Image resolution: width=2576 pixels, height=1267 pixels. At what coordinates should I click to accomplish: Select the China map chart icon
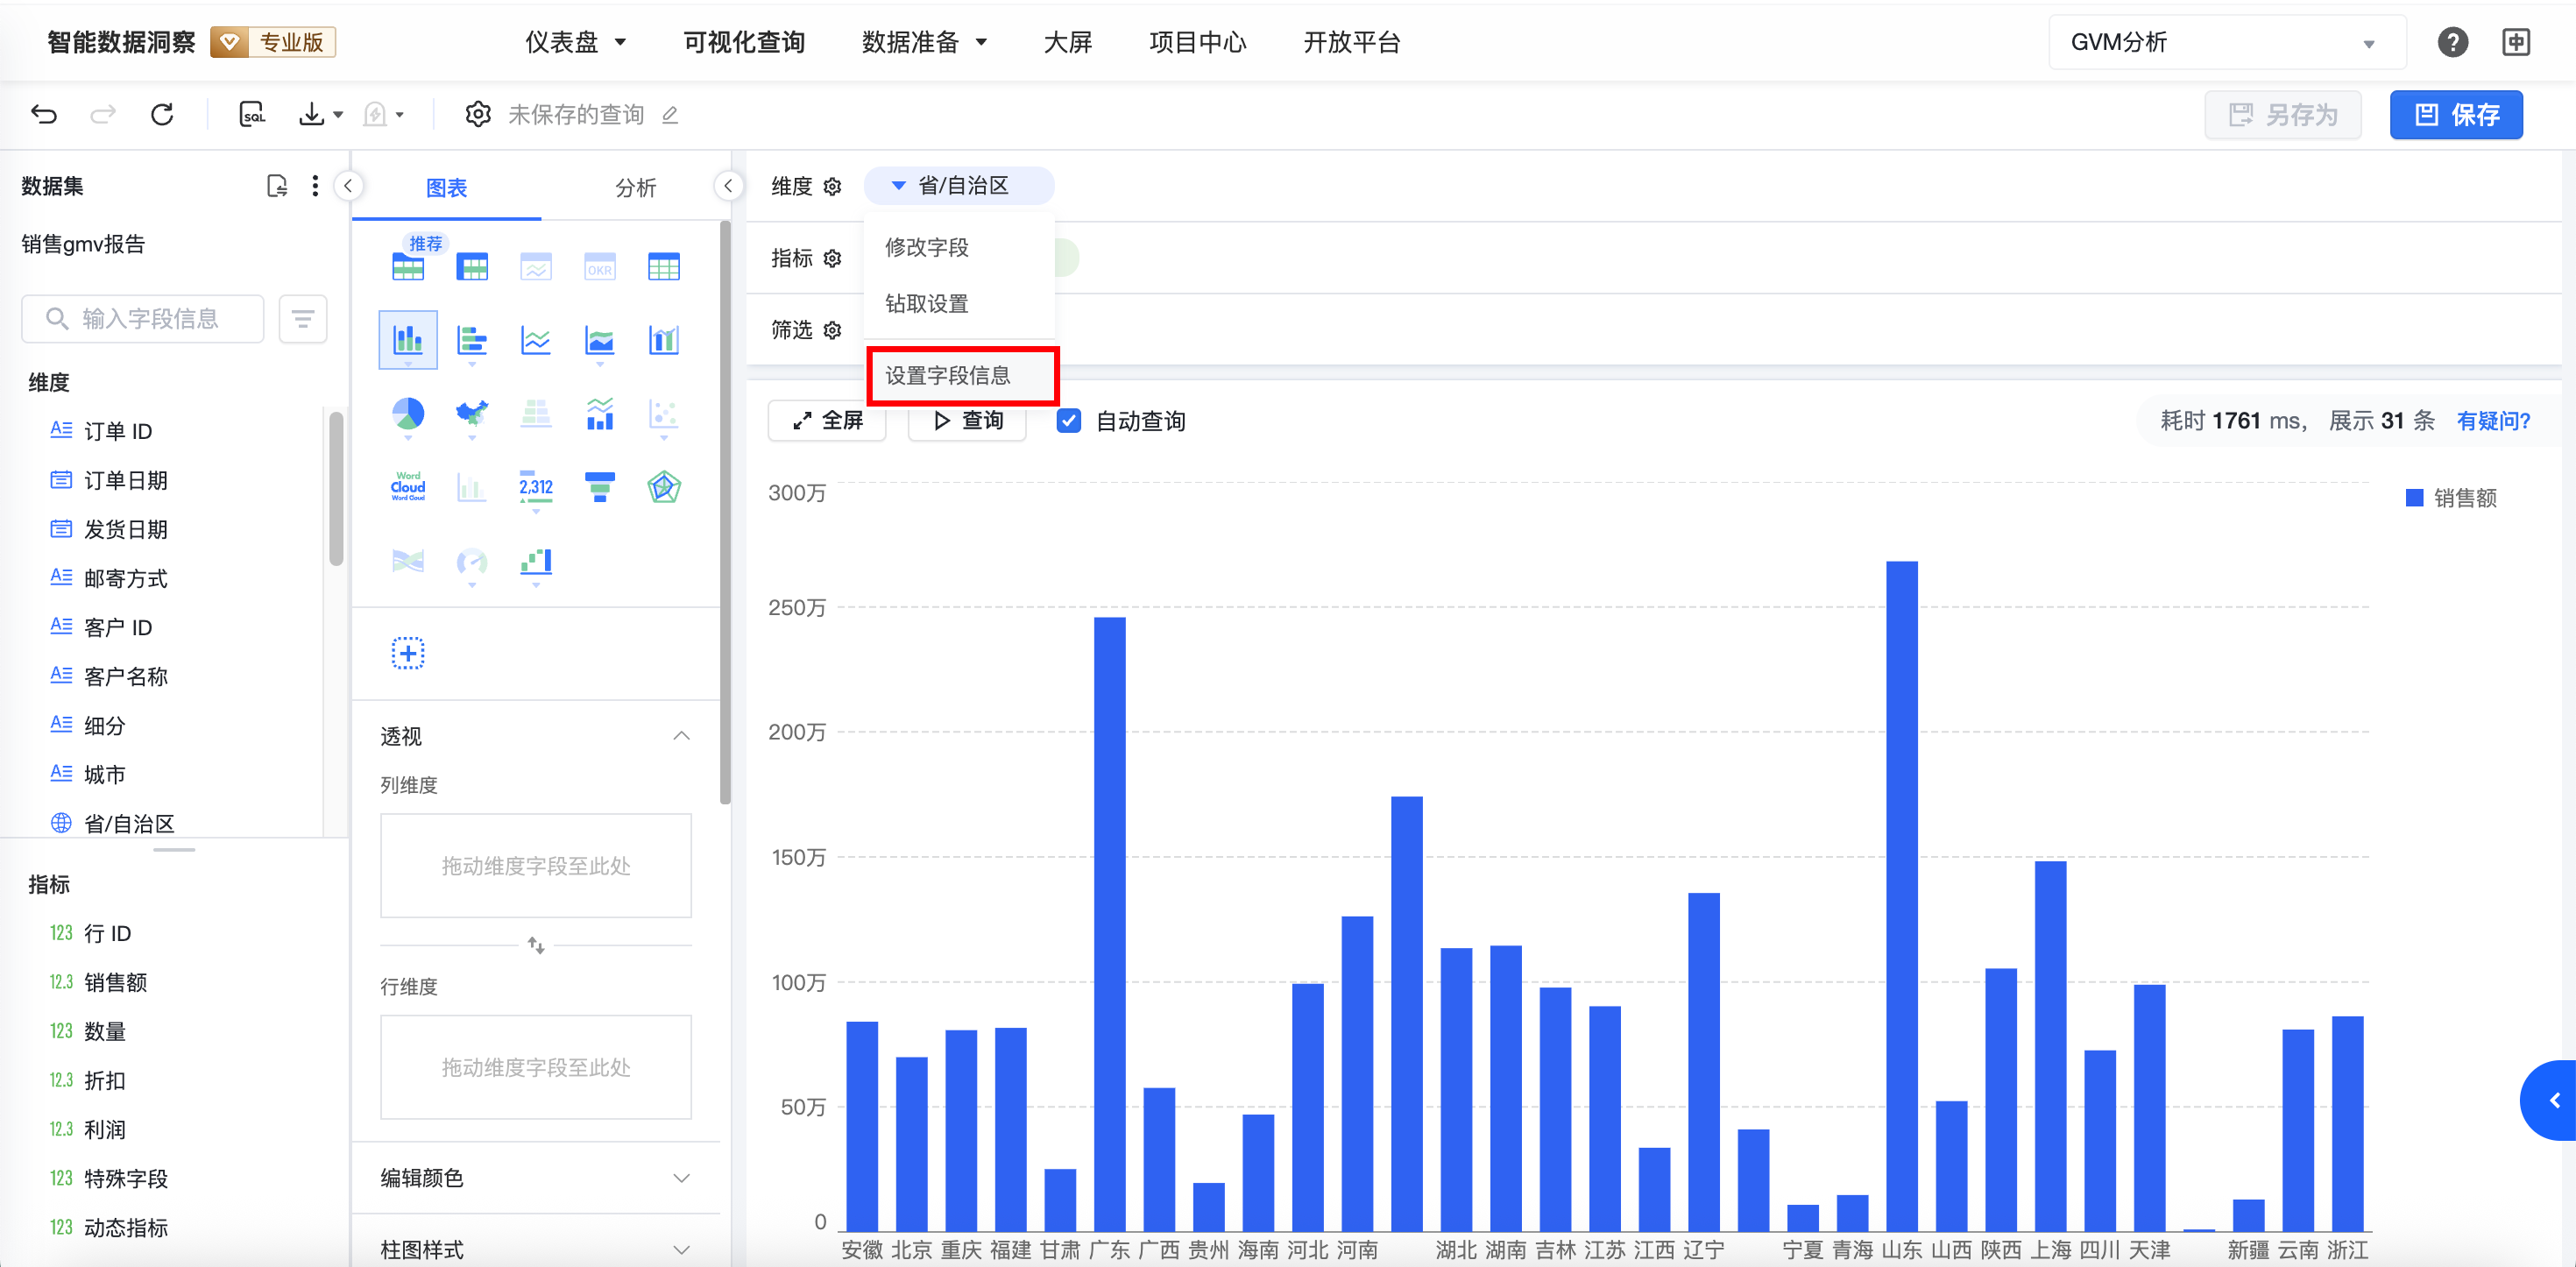471,414
